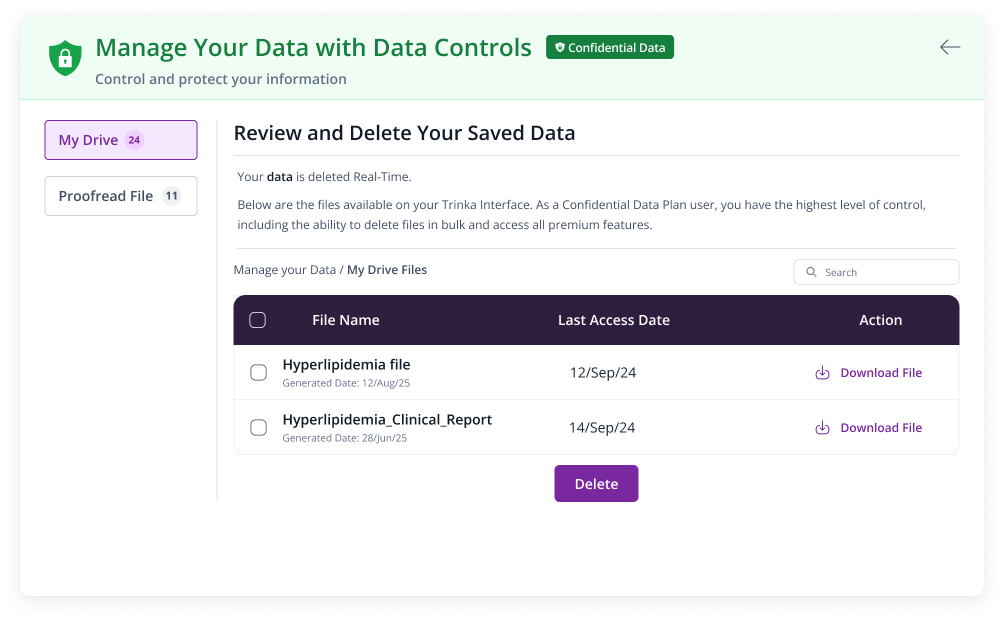
Task: Open the Proofread File section
Action: pos(120,196)
